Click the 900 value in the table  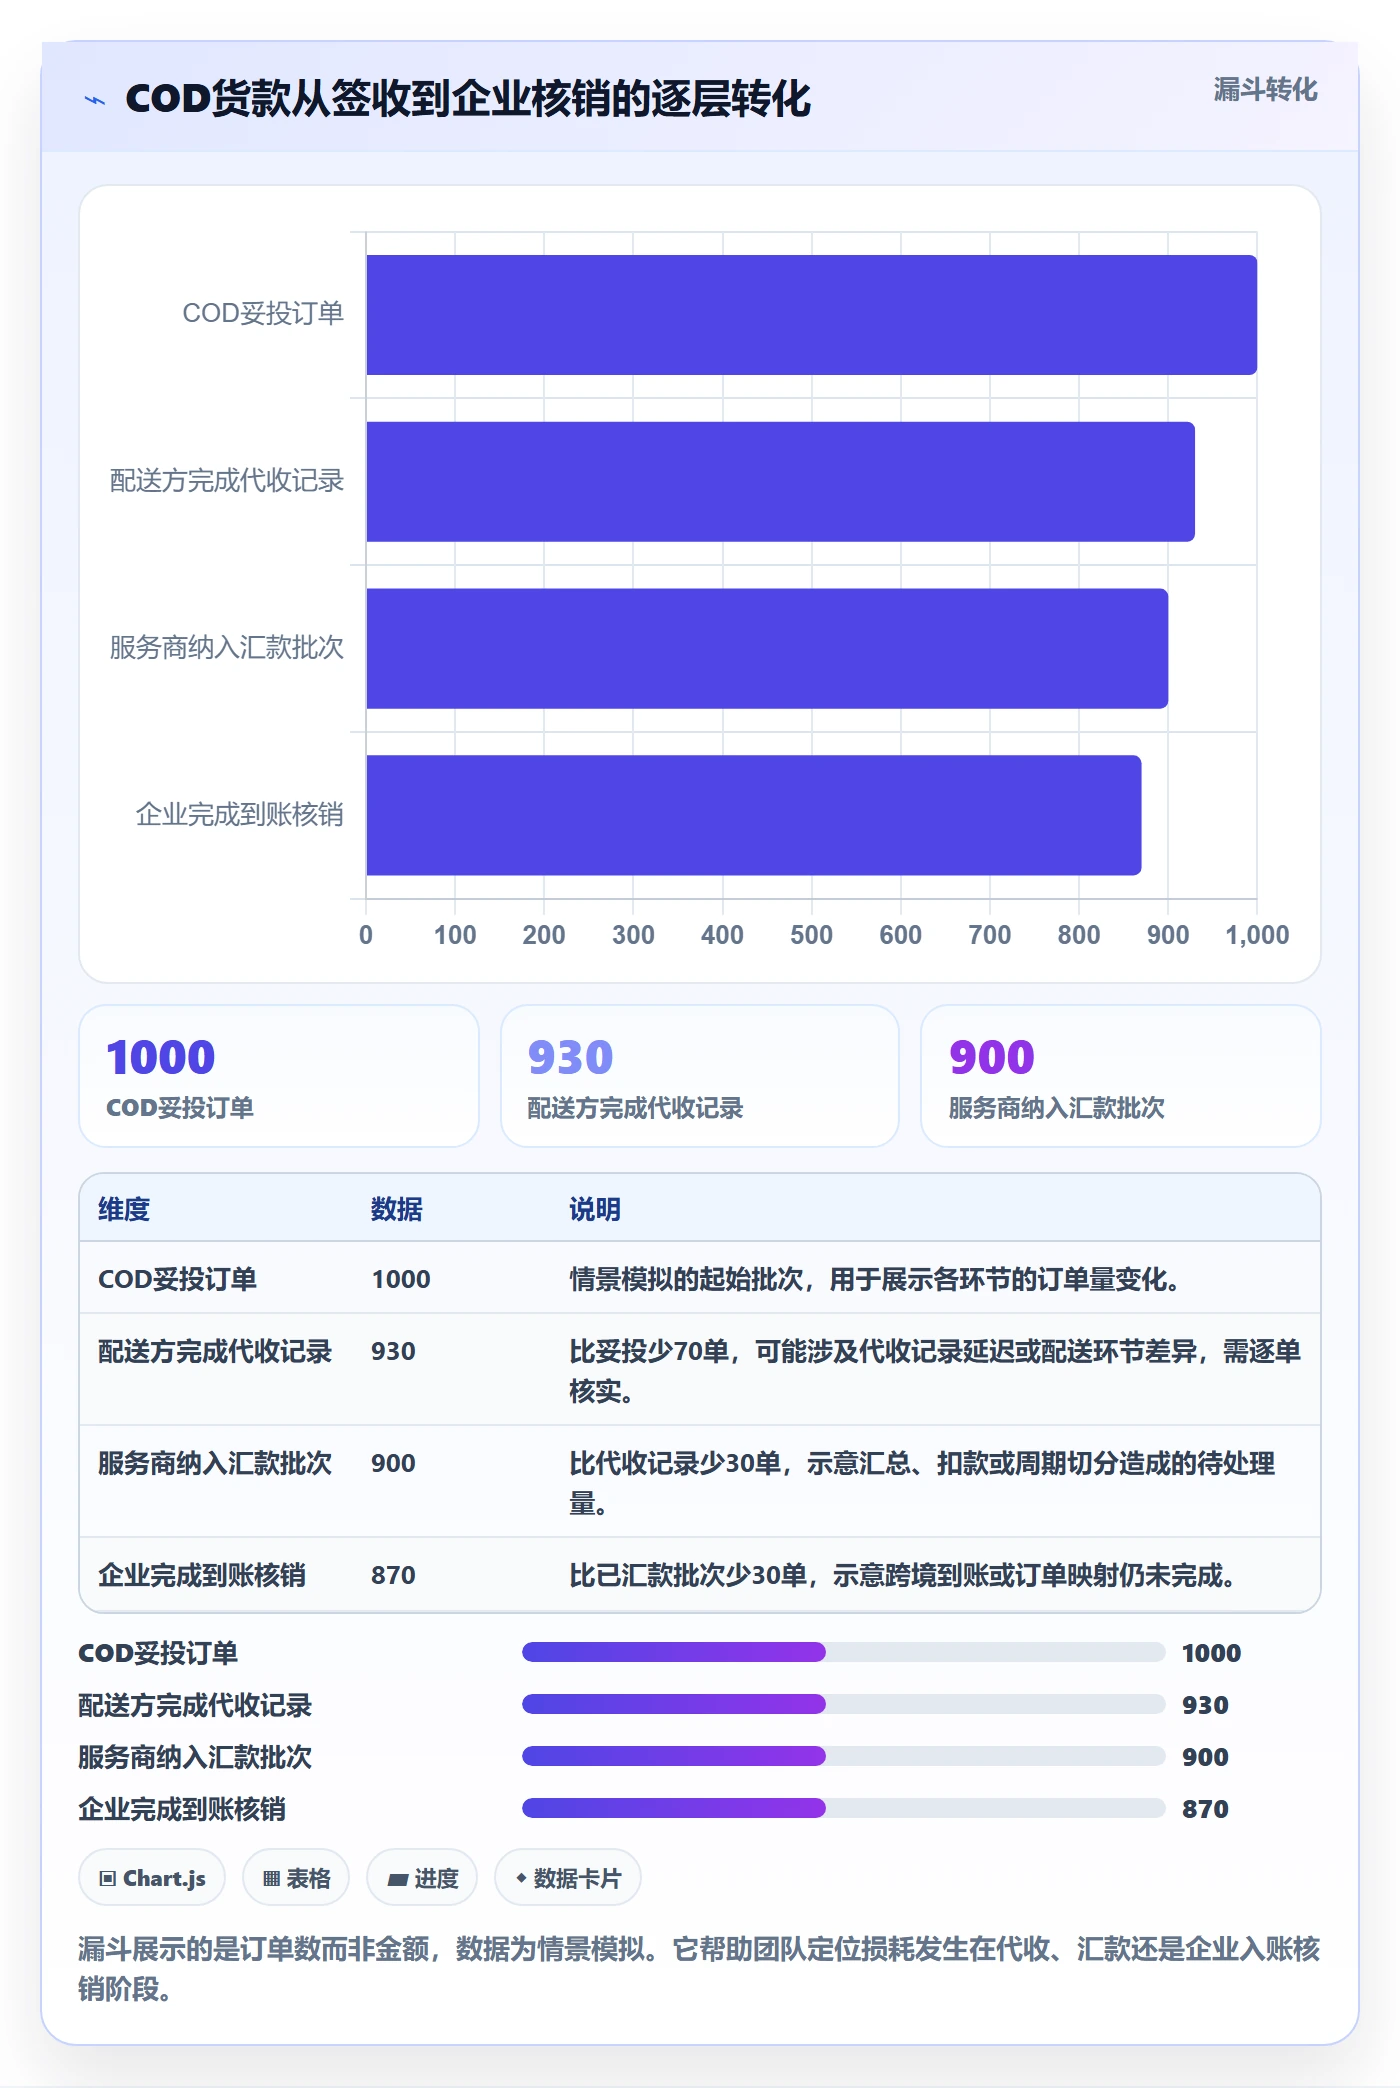[x=393, y=1463]
